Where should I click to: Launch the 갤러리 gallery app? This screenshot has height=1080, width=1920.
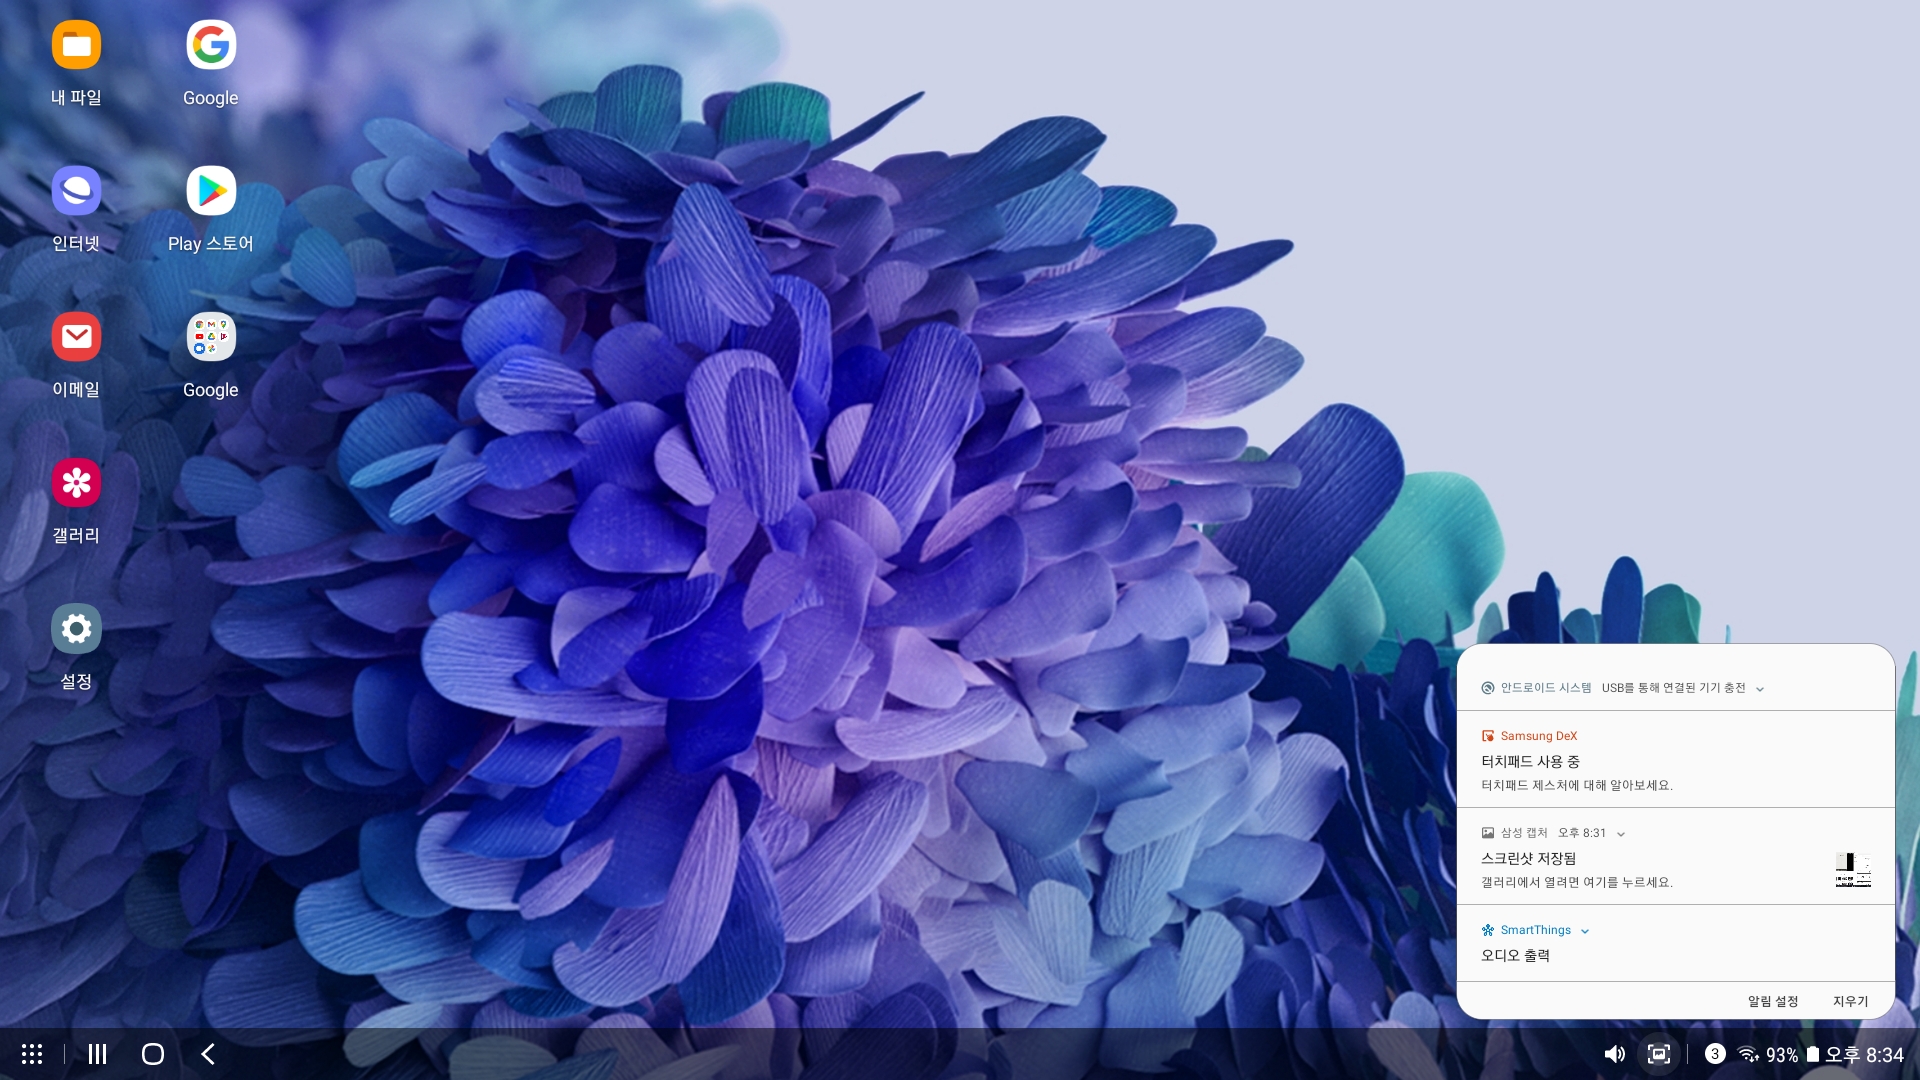(76, 483)
